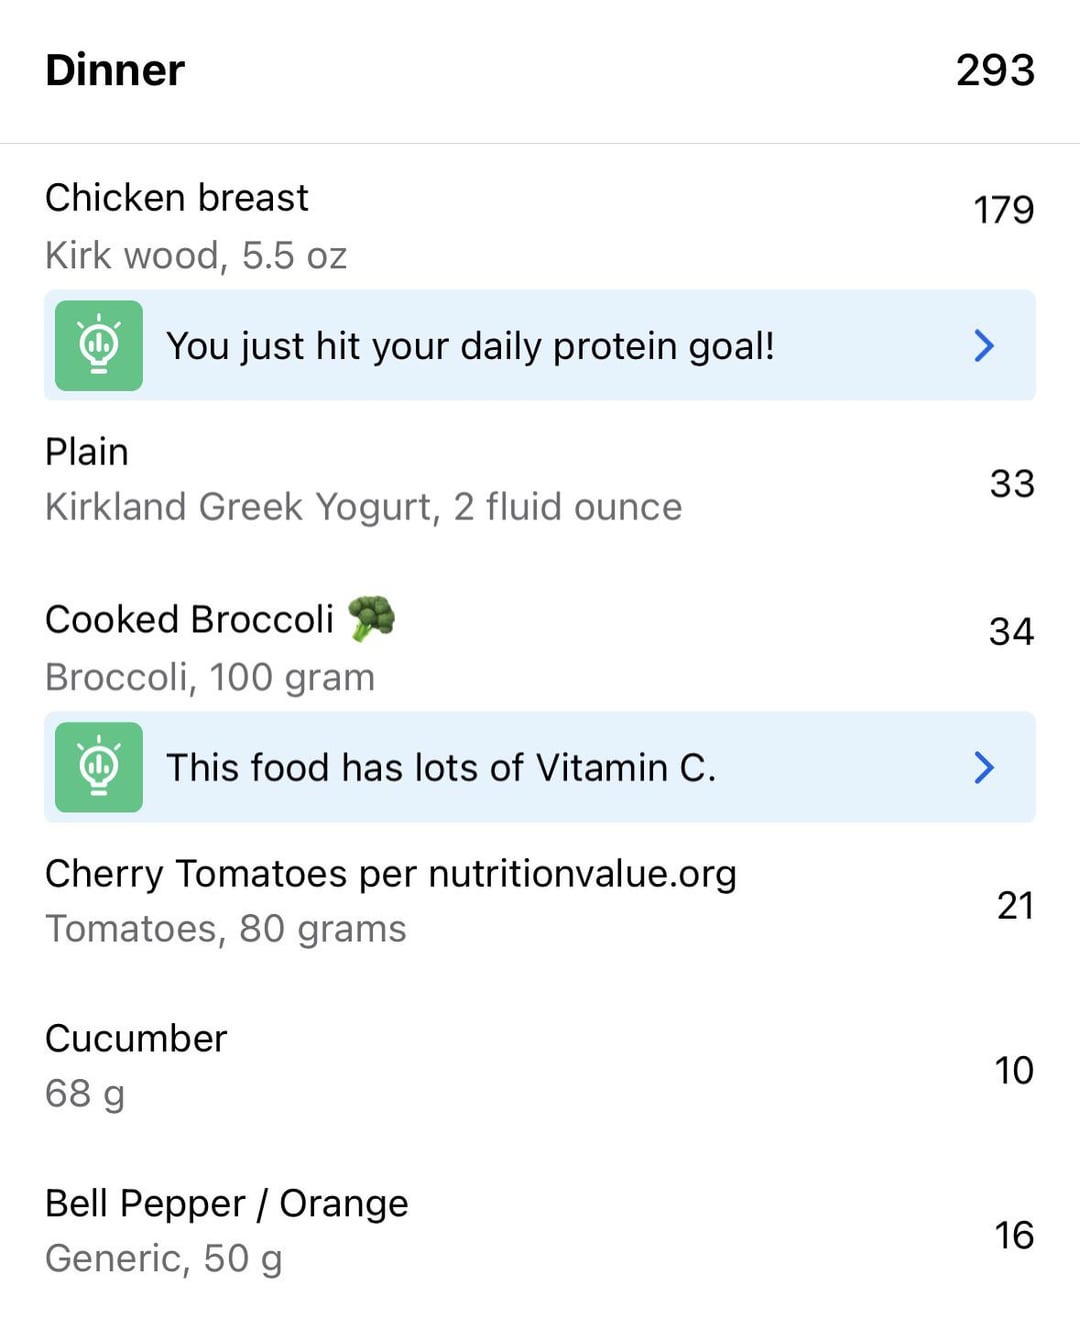Tap the broccoli emoji next to Cooked Broccoli
Screen dimensions: 1080x1340
(x=371, y=619)
